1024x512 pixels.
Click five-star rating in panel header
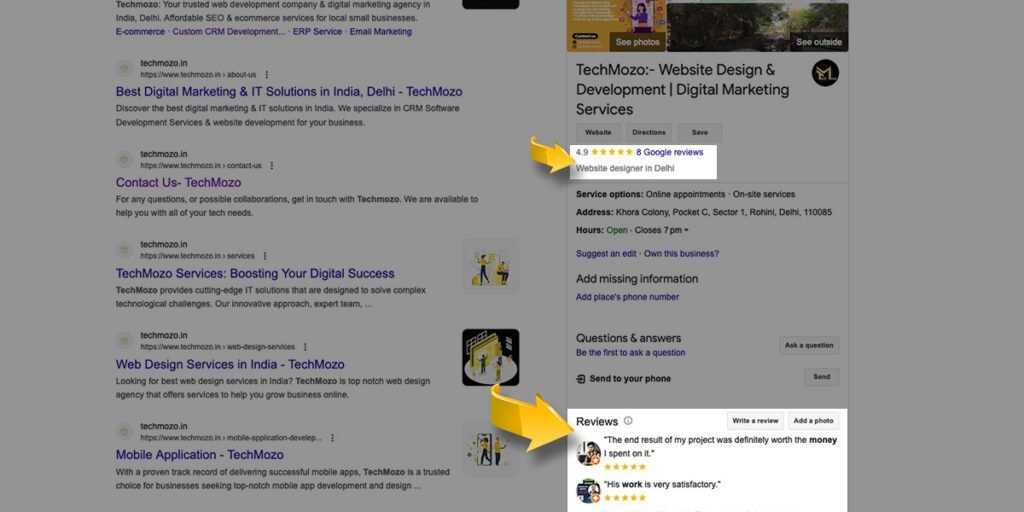pos(612,152)
